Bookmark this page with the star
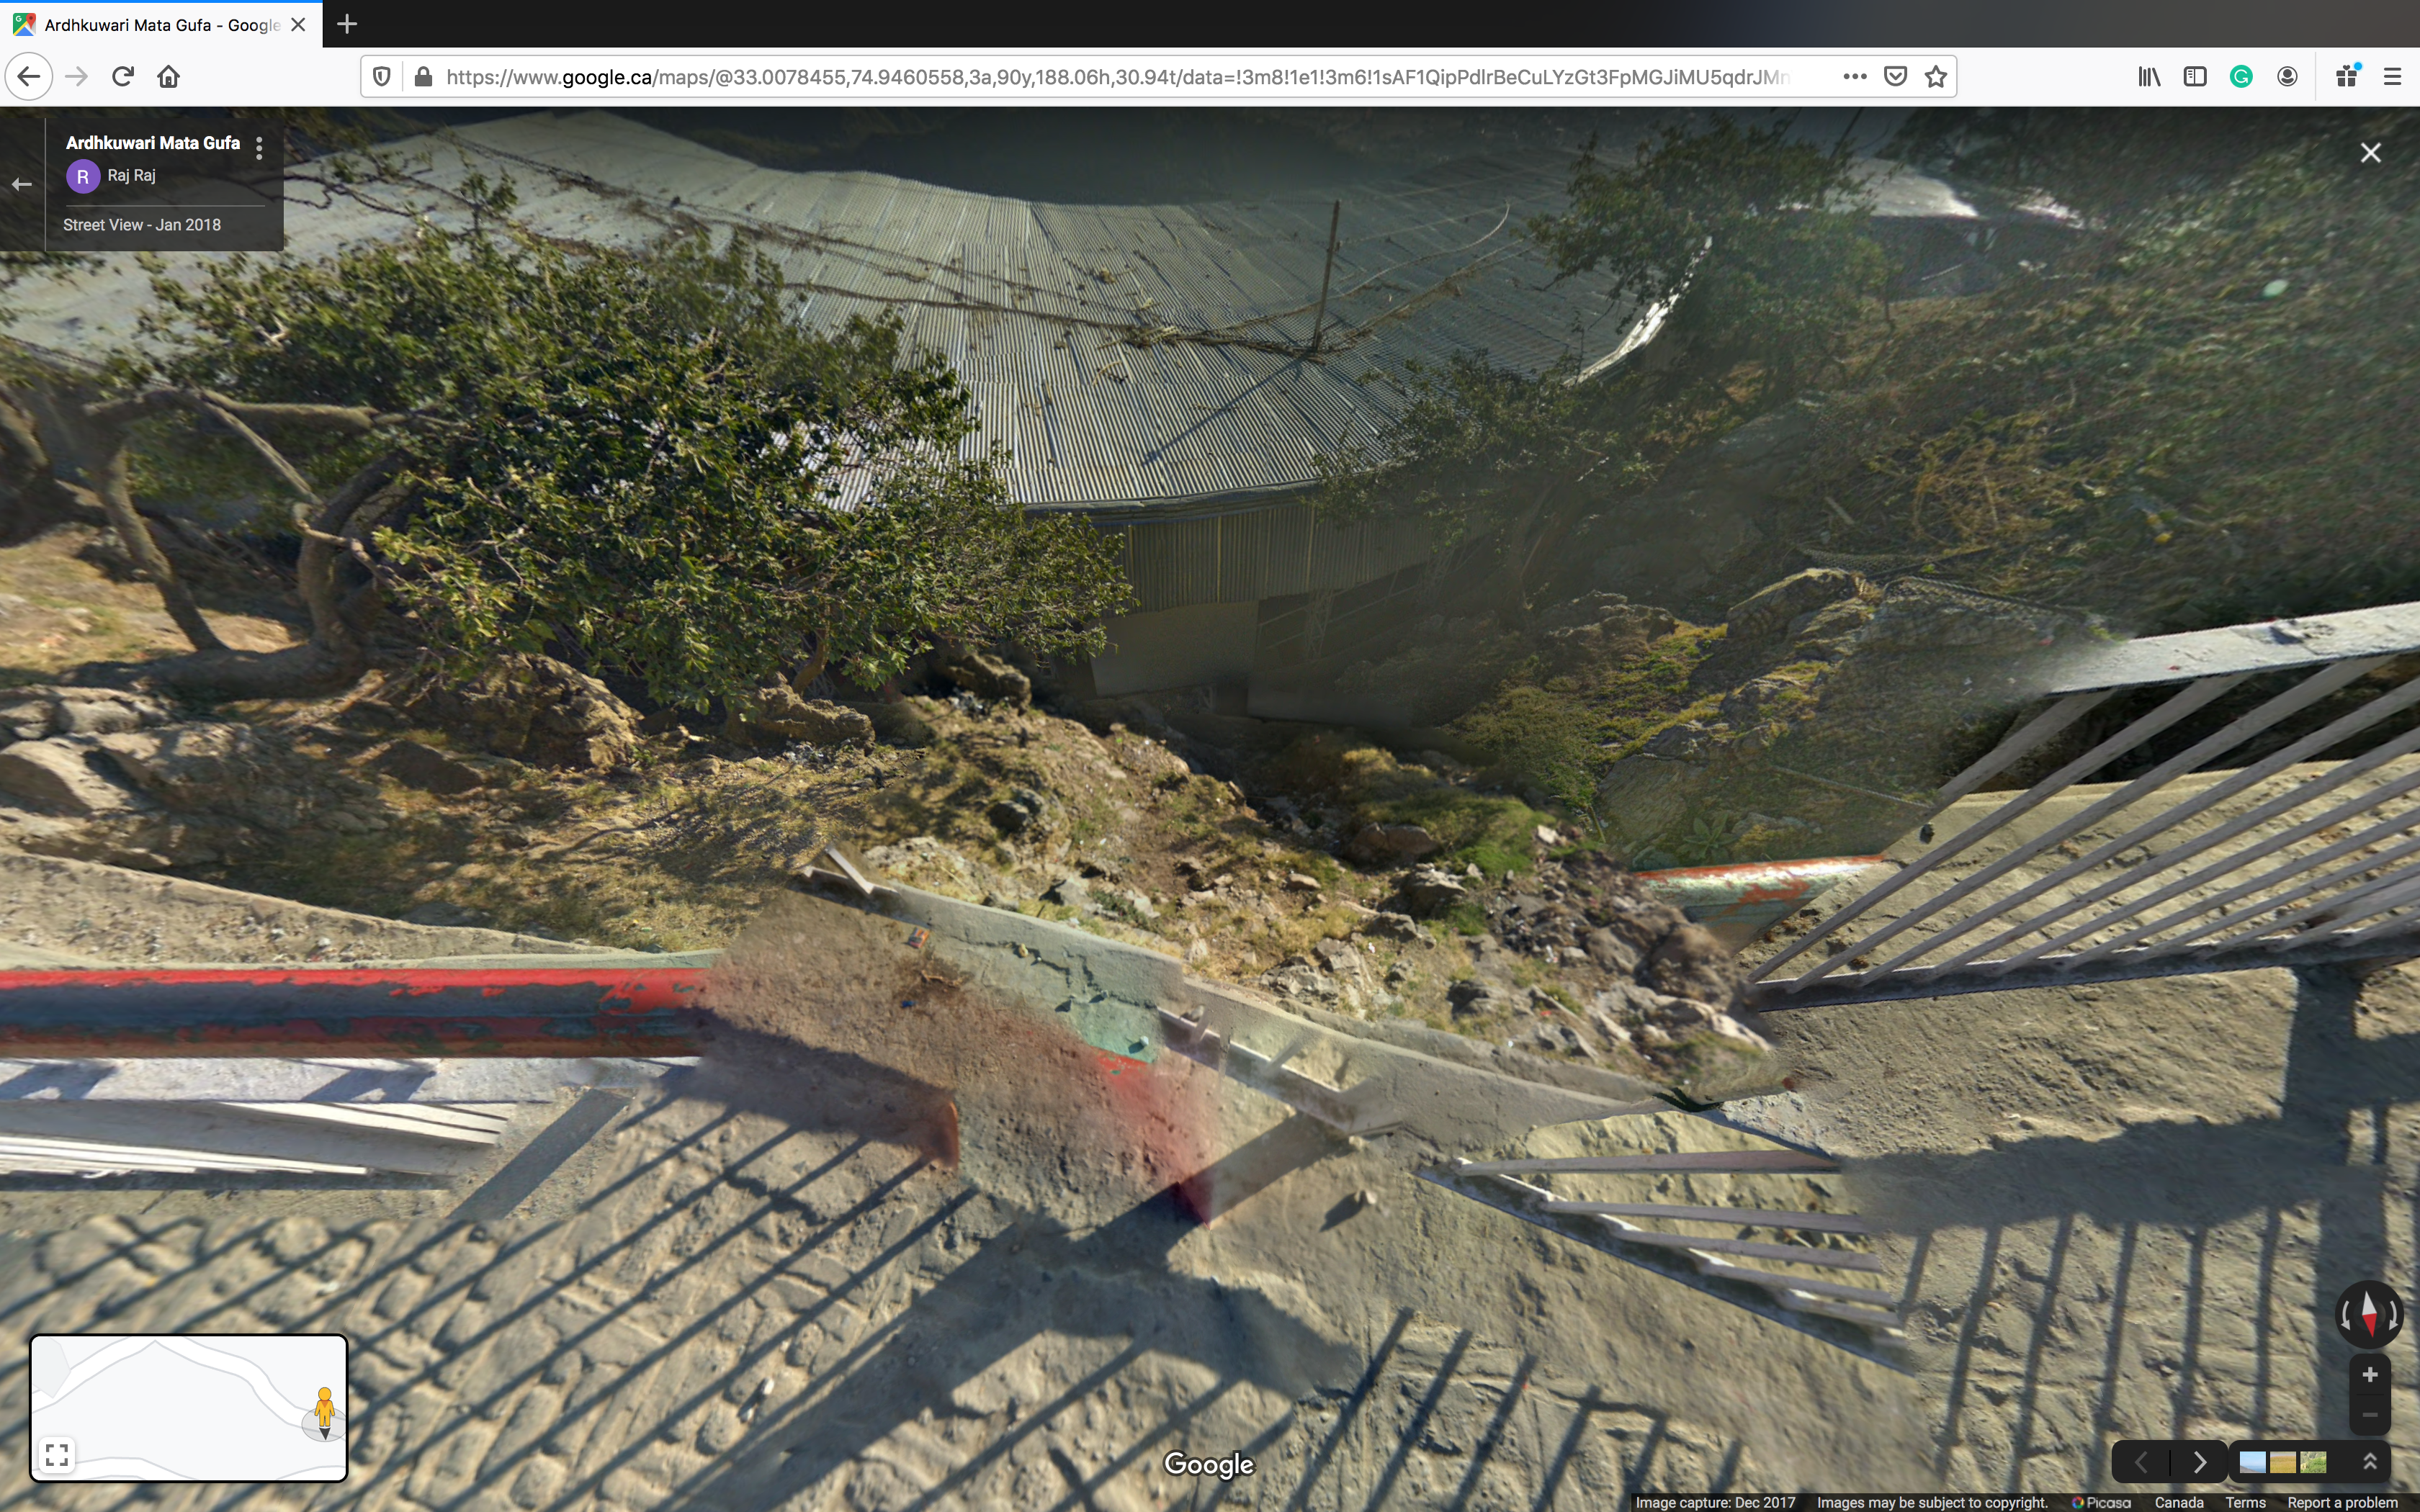This screenshot has height=1512, width=2420. click(x=1936, y=77)
